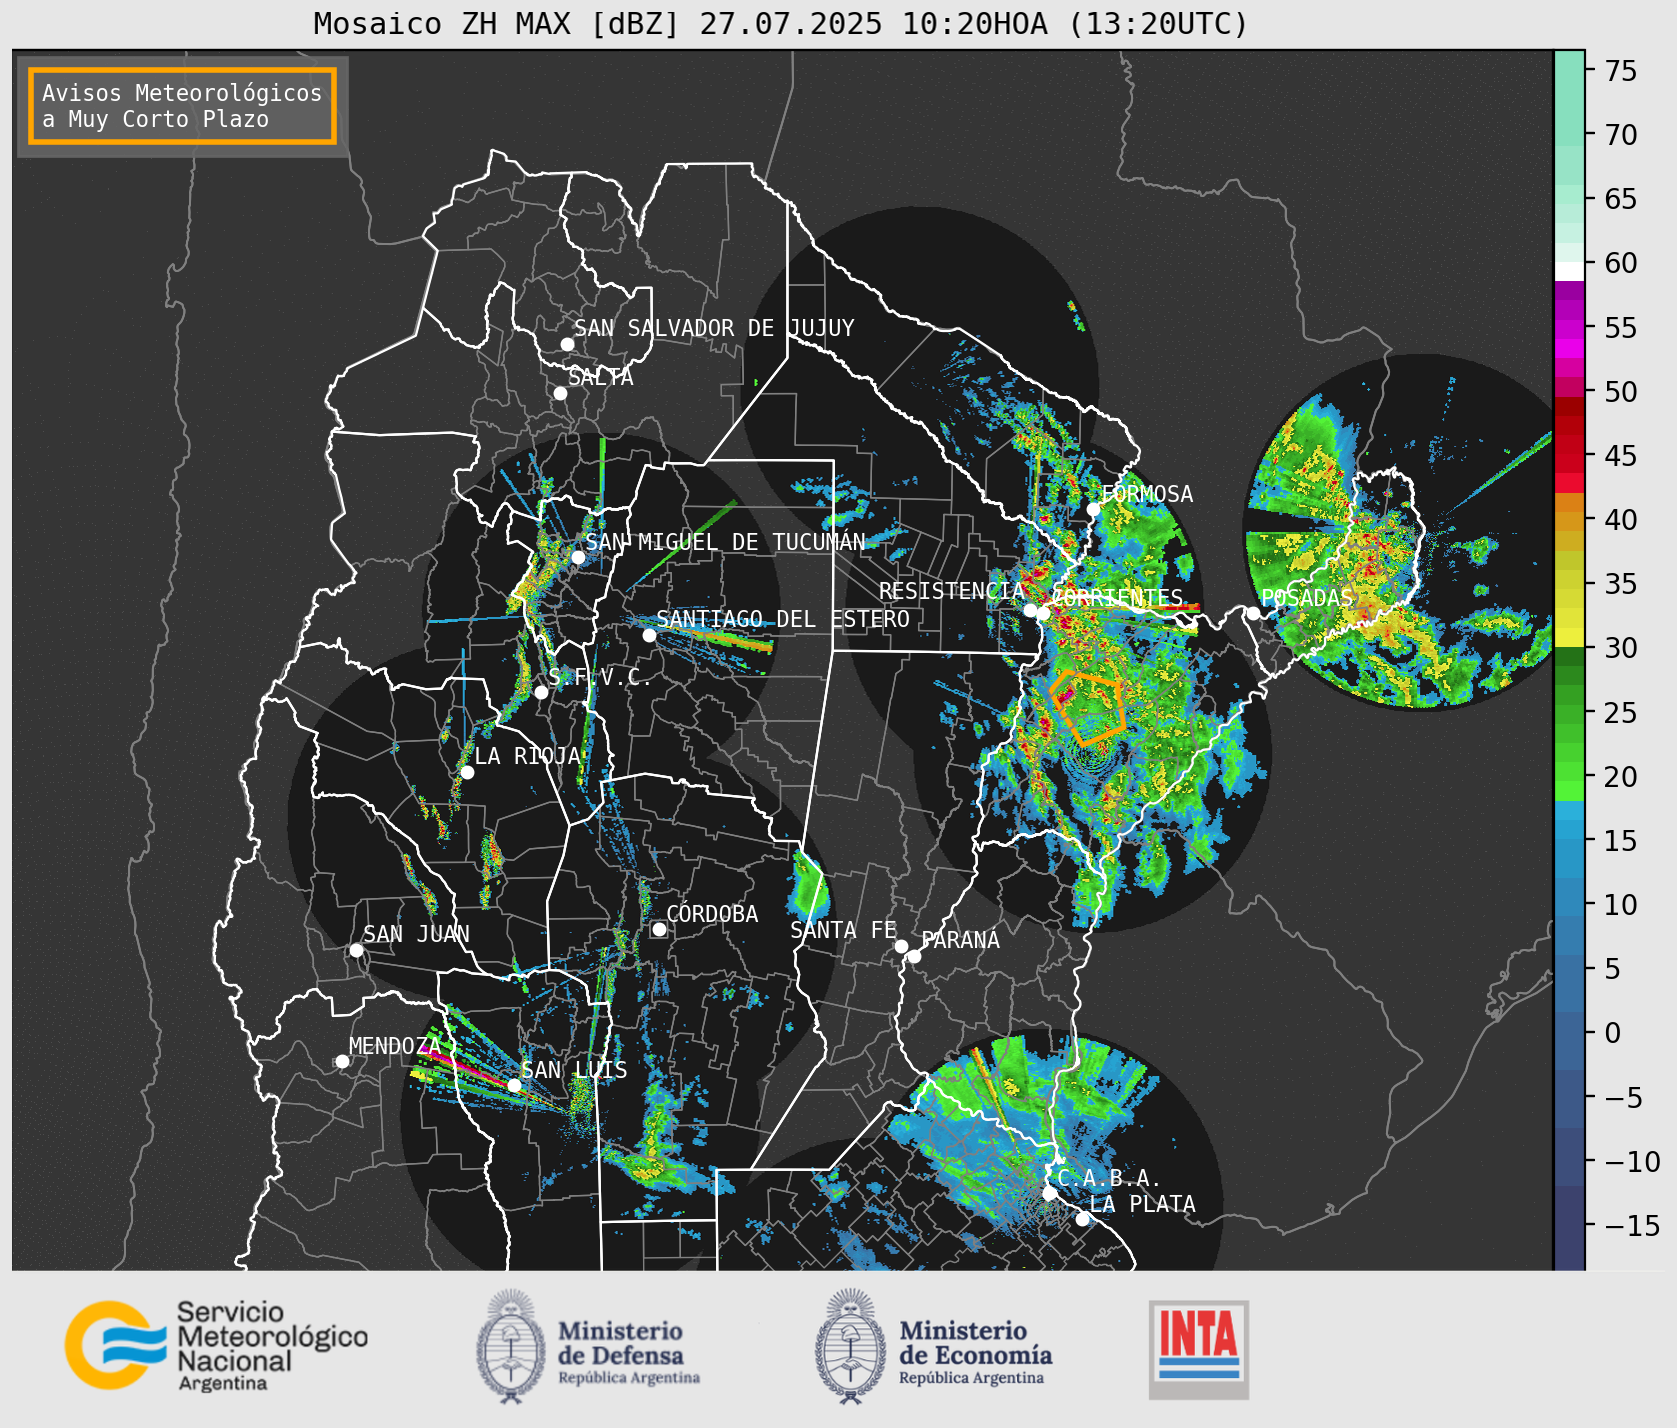Click the Mendoza city dot
Screen dimensions: 1677x1428
pyautogui.click(x=342, y=1061)
